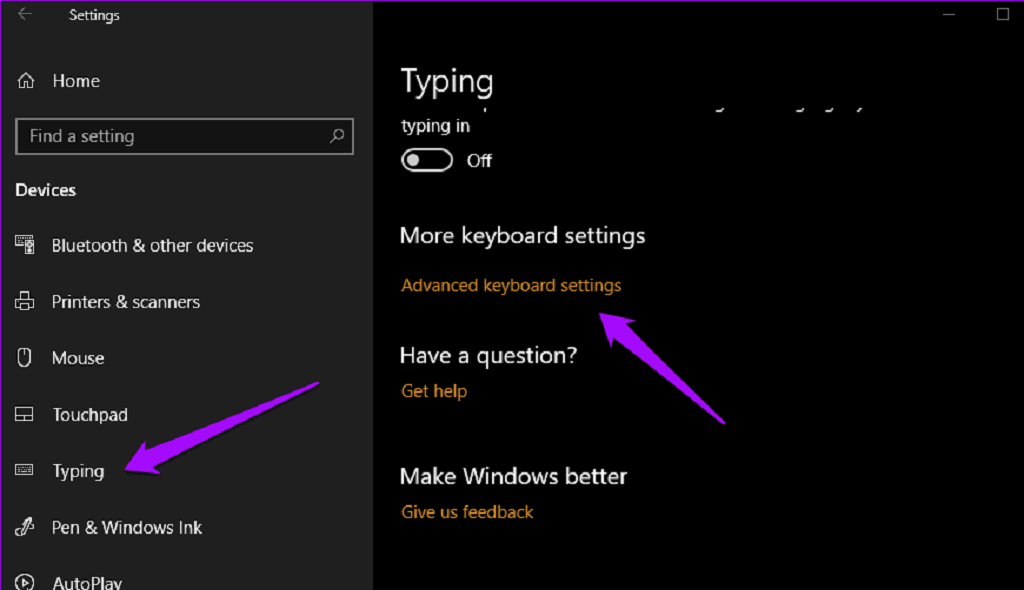Open Advanced keyboard settings link
The width and height of the screenshot is (1024, 590).
pos(511,286)
